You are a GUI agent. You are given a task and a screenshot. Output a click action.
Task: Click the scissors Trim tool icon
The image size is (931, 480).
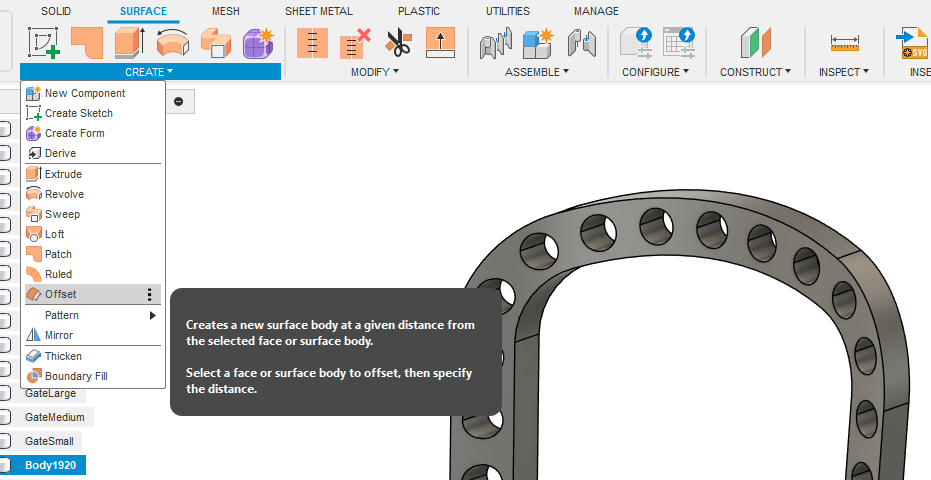point(398,42)
